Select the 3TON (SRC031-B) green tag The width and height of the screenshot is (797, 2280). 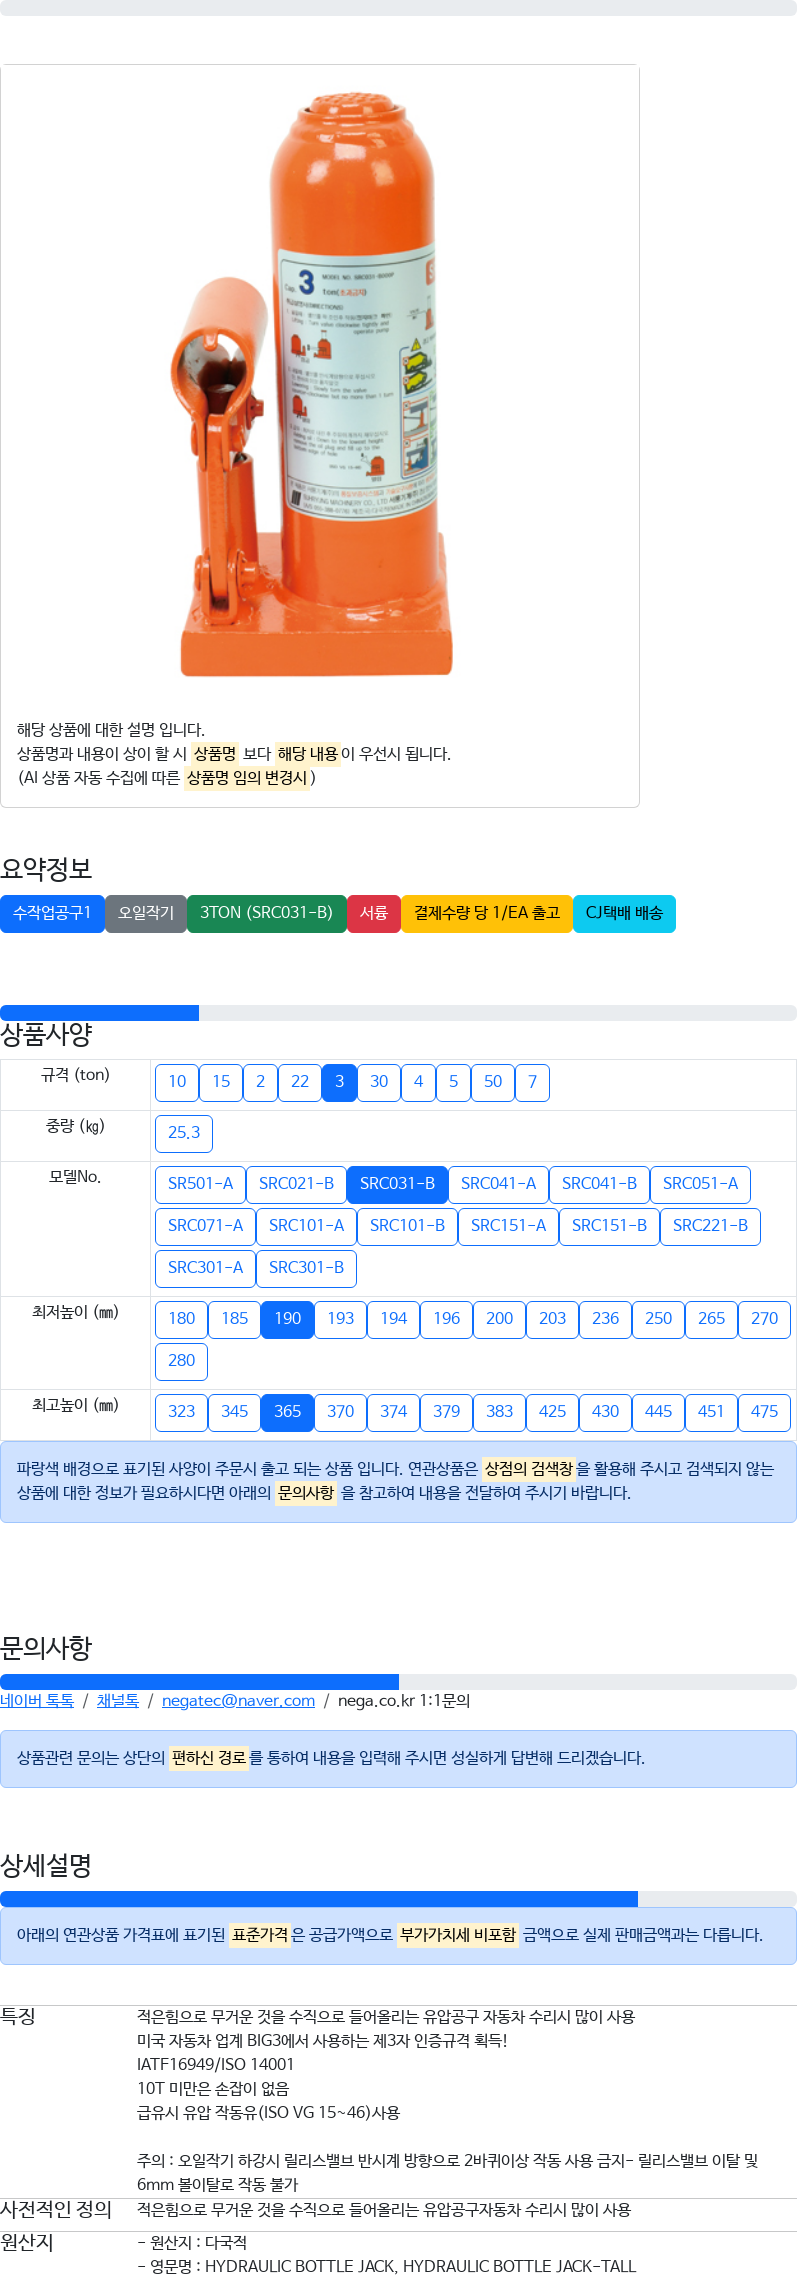click(x=266, y=913)
